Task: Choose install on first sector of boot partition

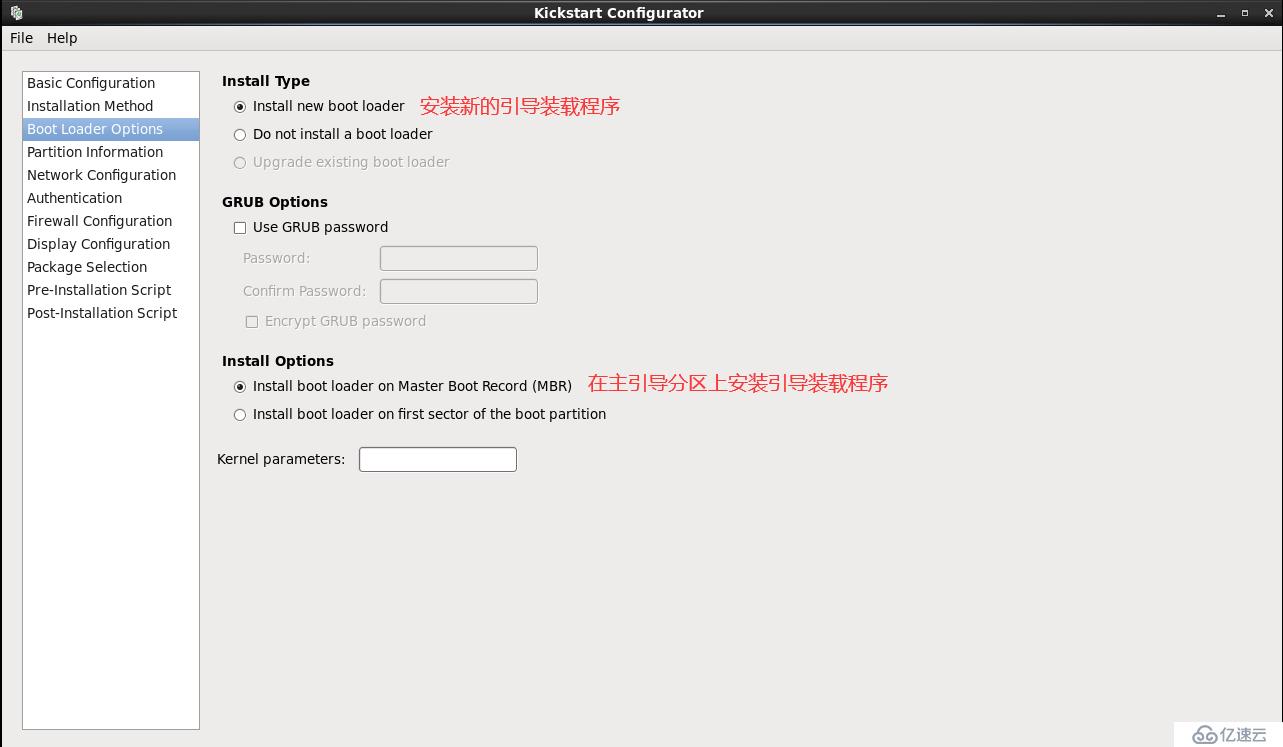Action: click(x=240, y=415)
